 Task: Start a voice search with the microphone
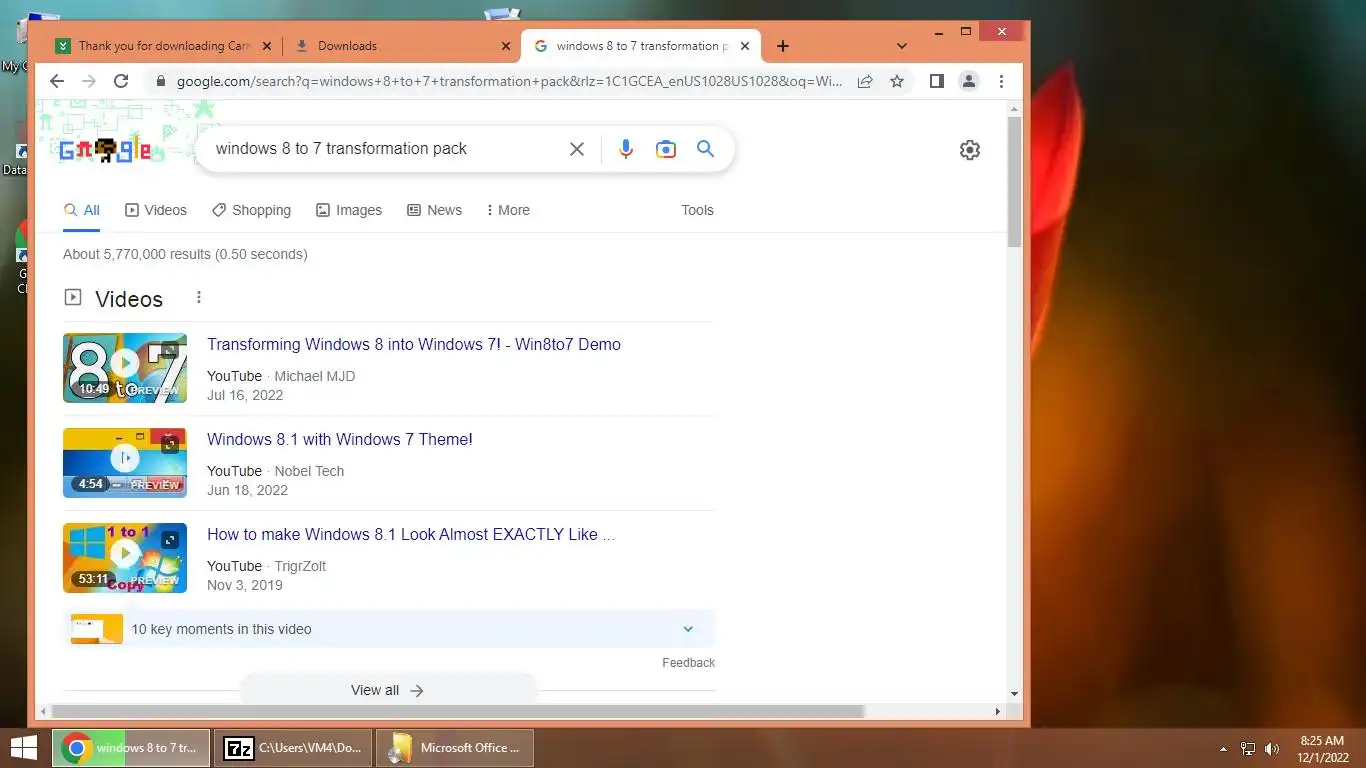click(626, 149)
